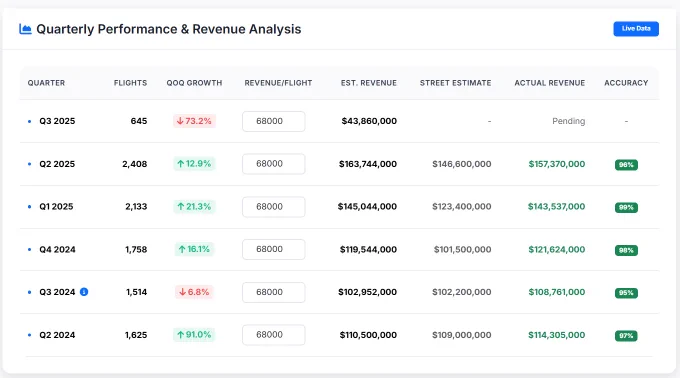Click the STREET ESTIMATE column header

pos(455,83)
